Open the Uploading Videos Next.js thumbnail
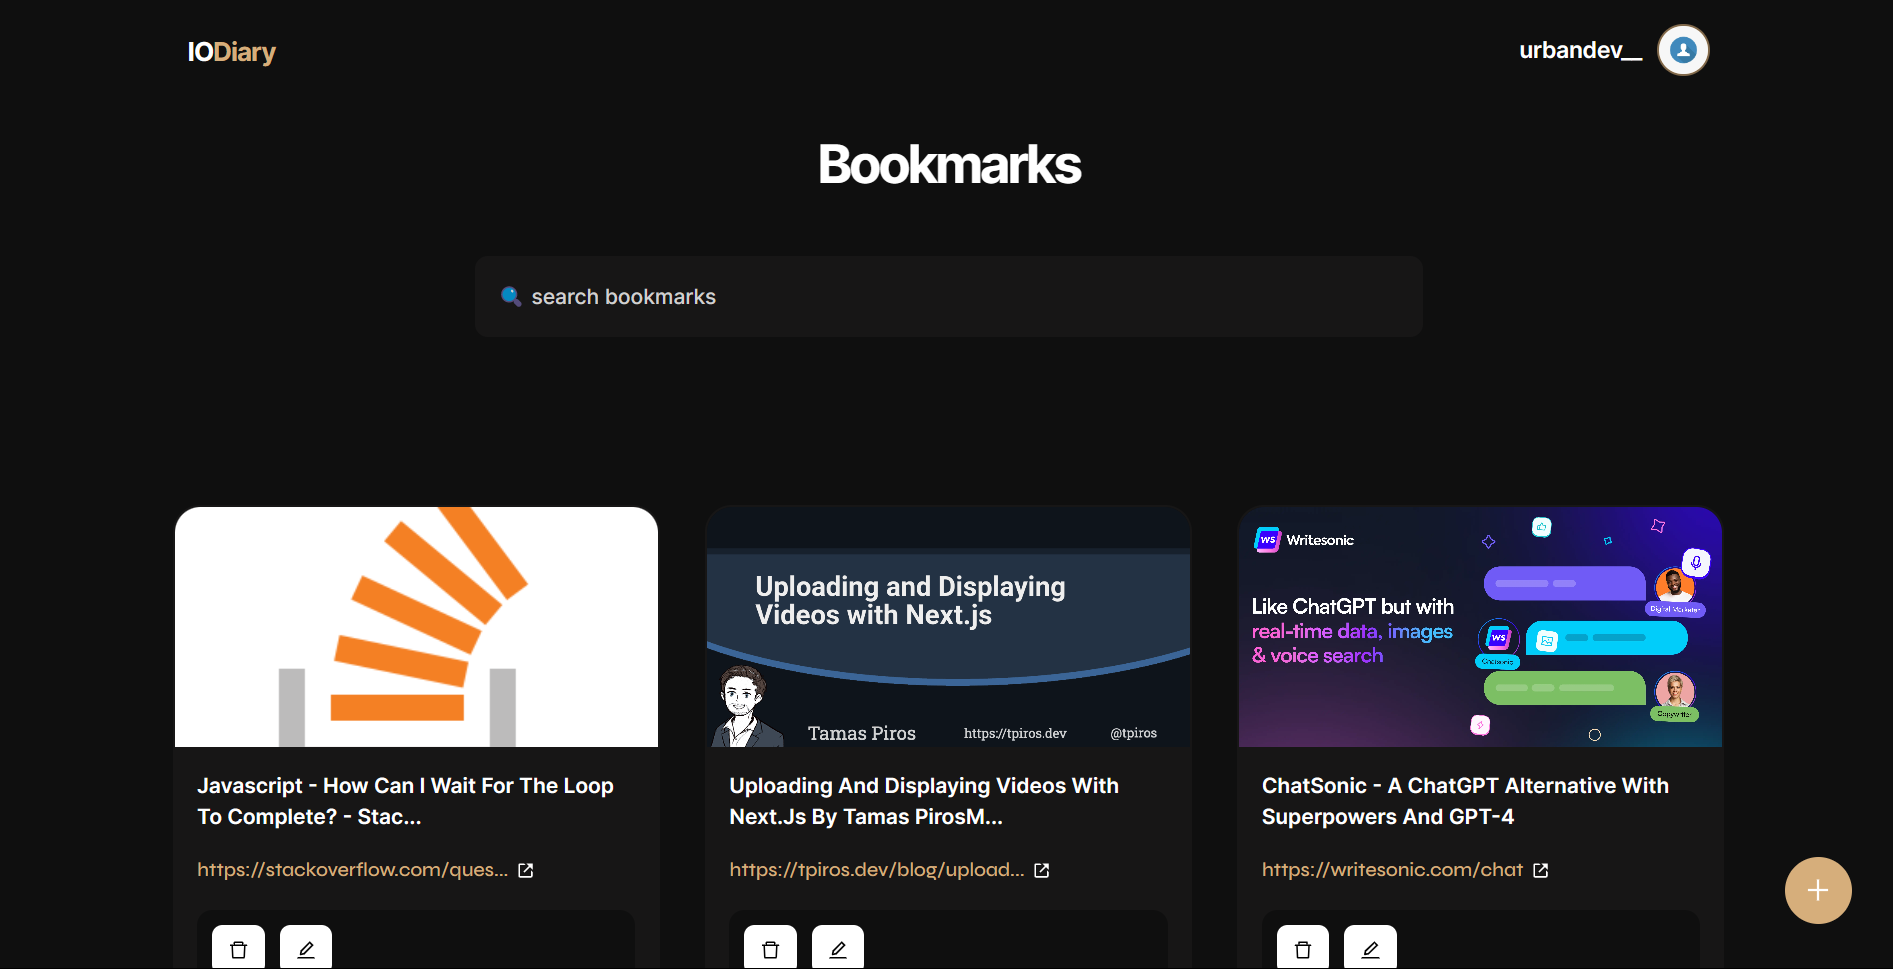The height and width of the screenshot is (969, 1893). [x=948, y=627]
